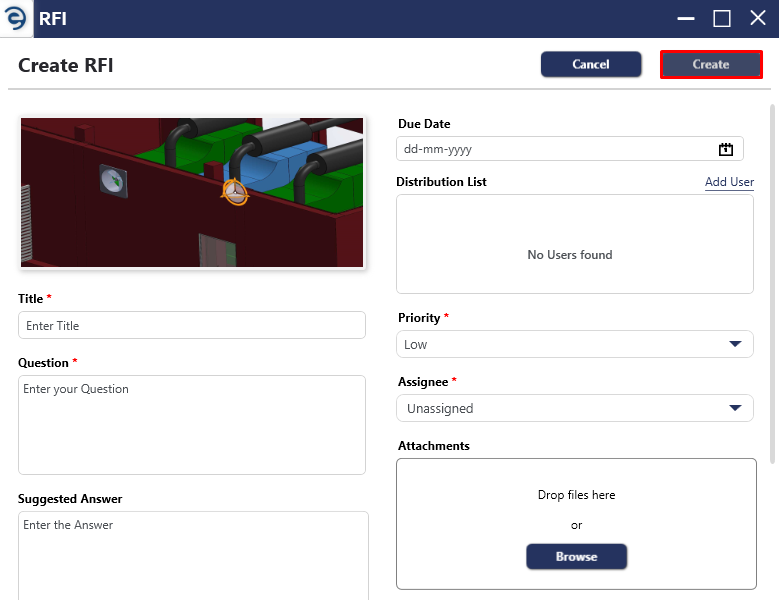Click the vertical scrollbar of the form

point(772,284)
